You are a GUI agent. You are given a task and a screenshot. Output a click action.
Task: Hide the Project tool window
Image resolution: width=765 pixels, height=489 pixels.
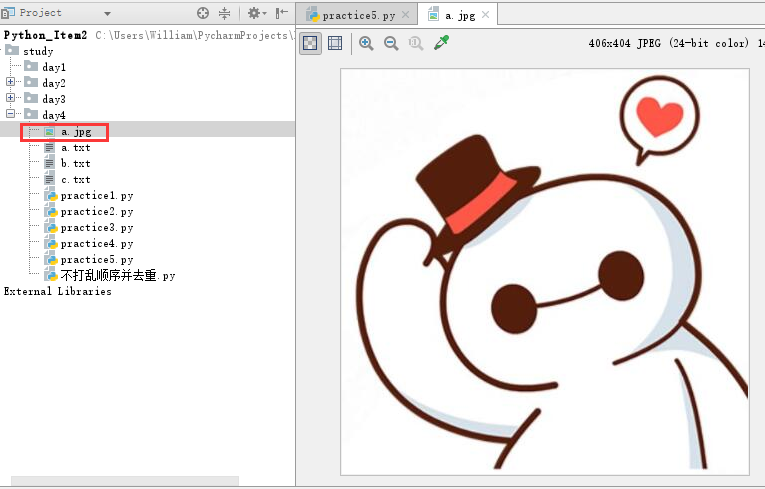click(x=282, y=13)
